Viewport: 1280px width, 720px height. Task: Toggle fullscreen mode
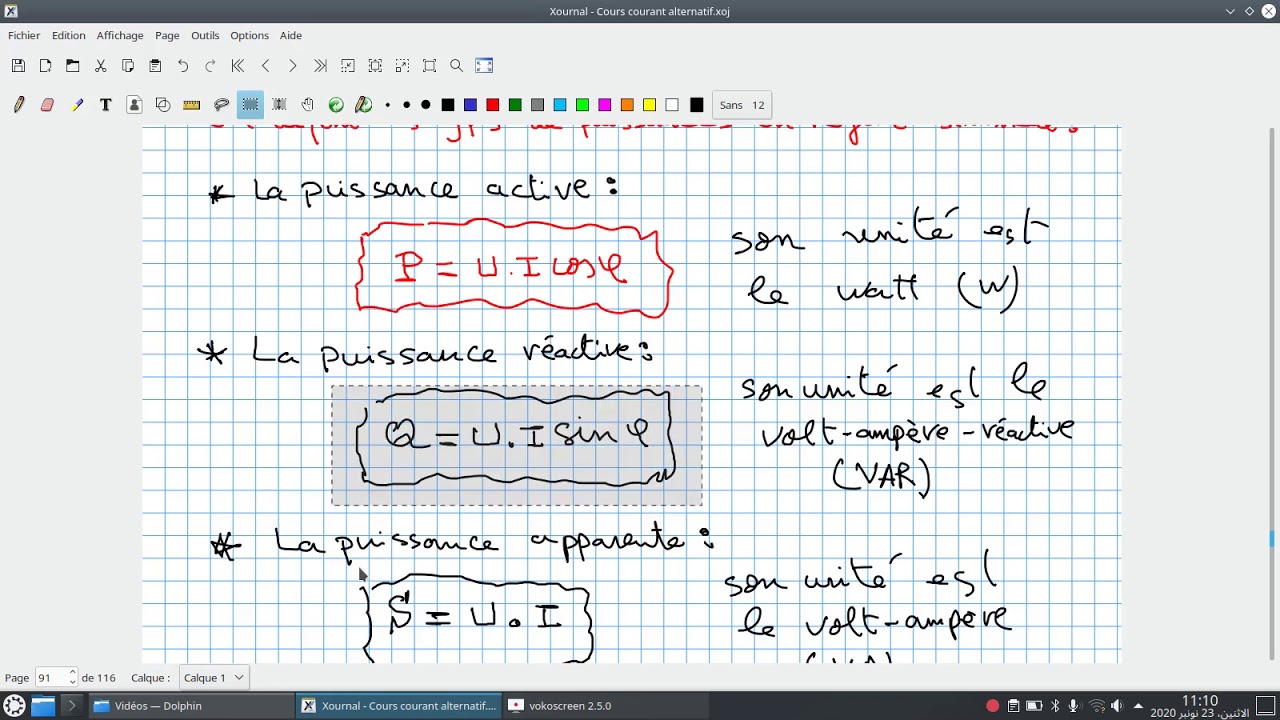pyautogui.click(x=484, y=66)
